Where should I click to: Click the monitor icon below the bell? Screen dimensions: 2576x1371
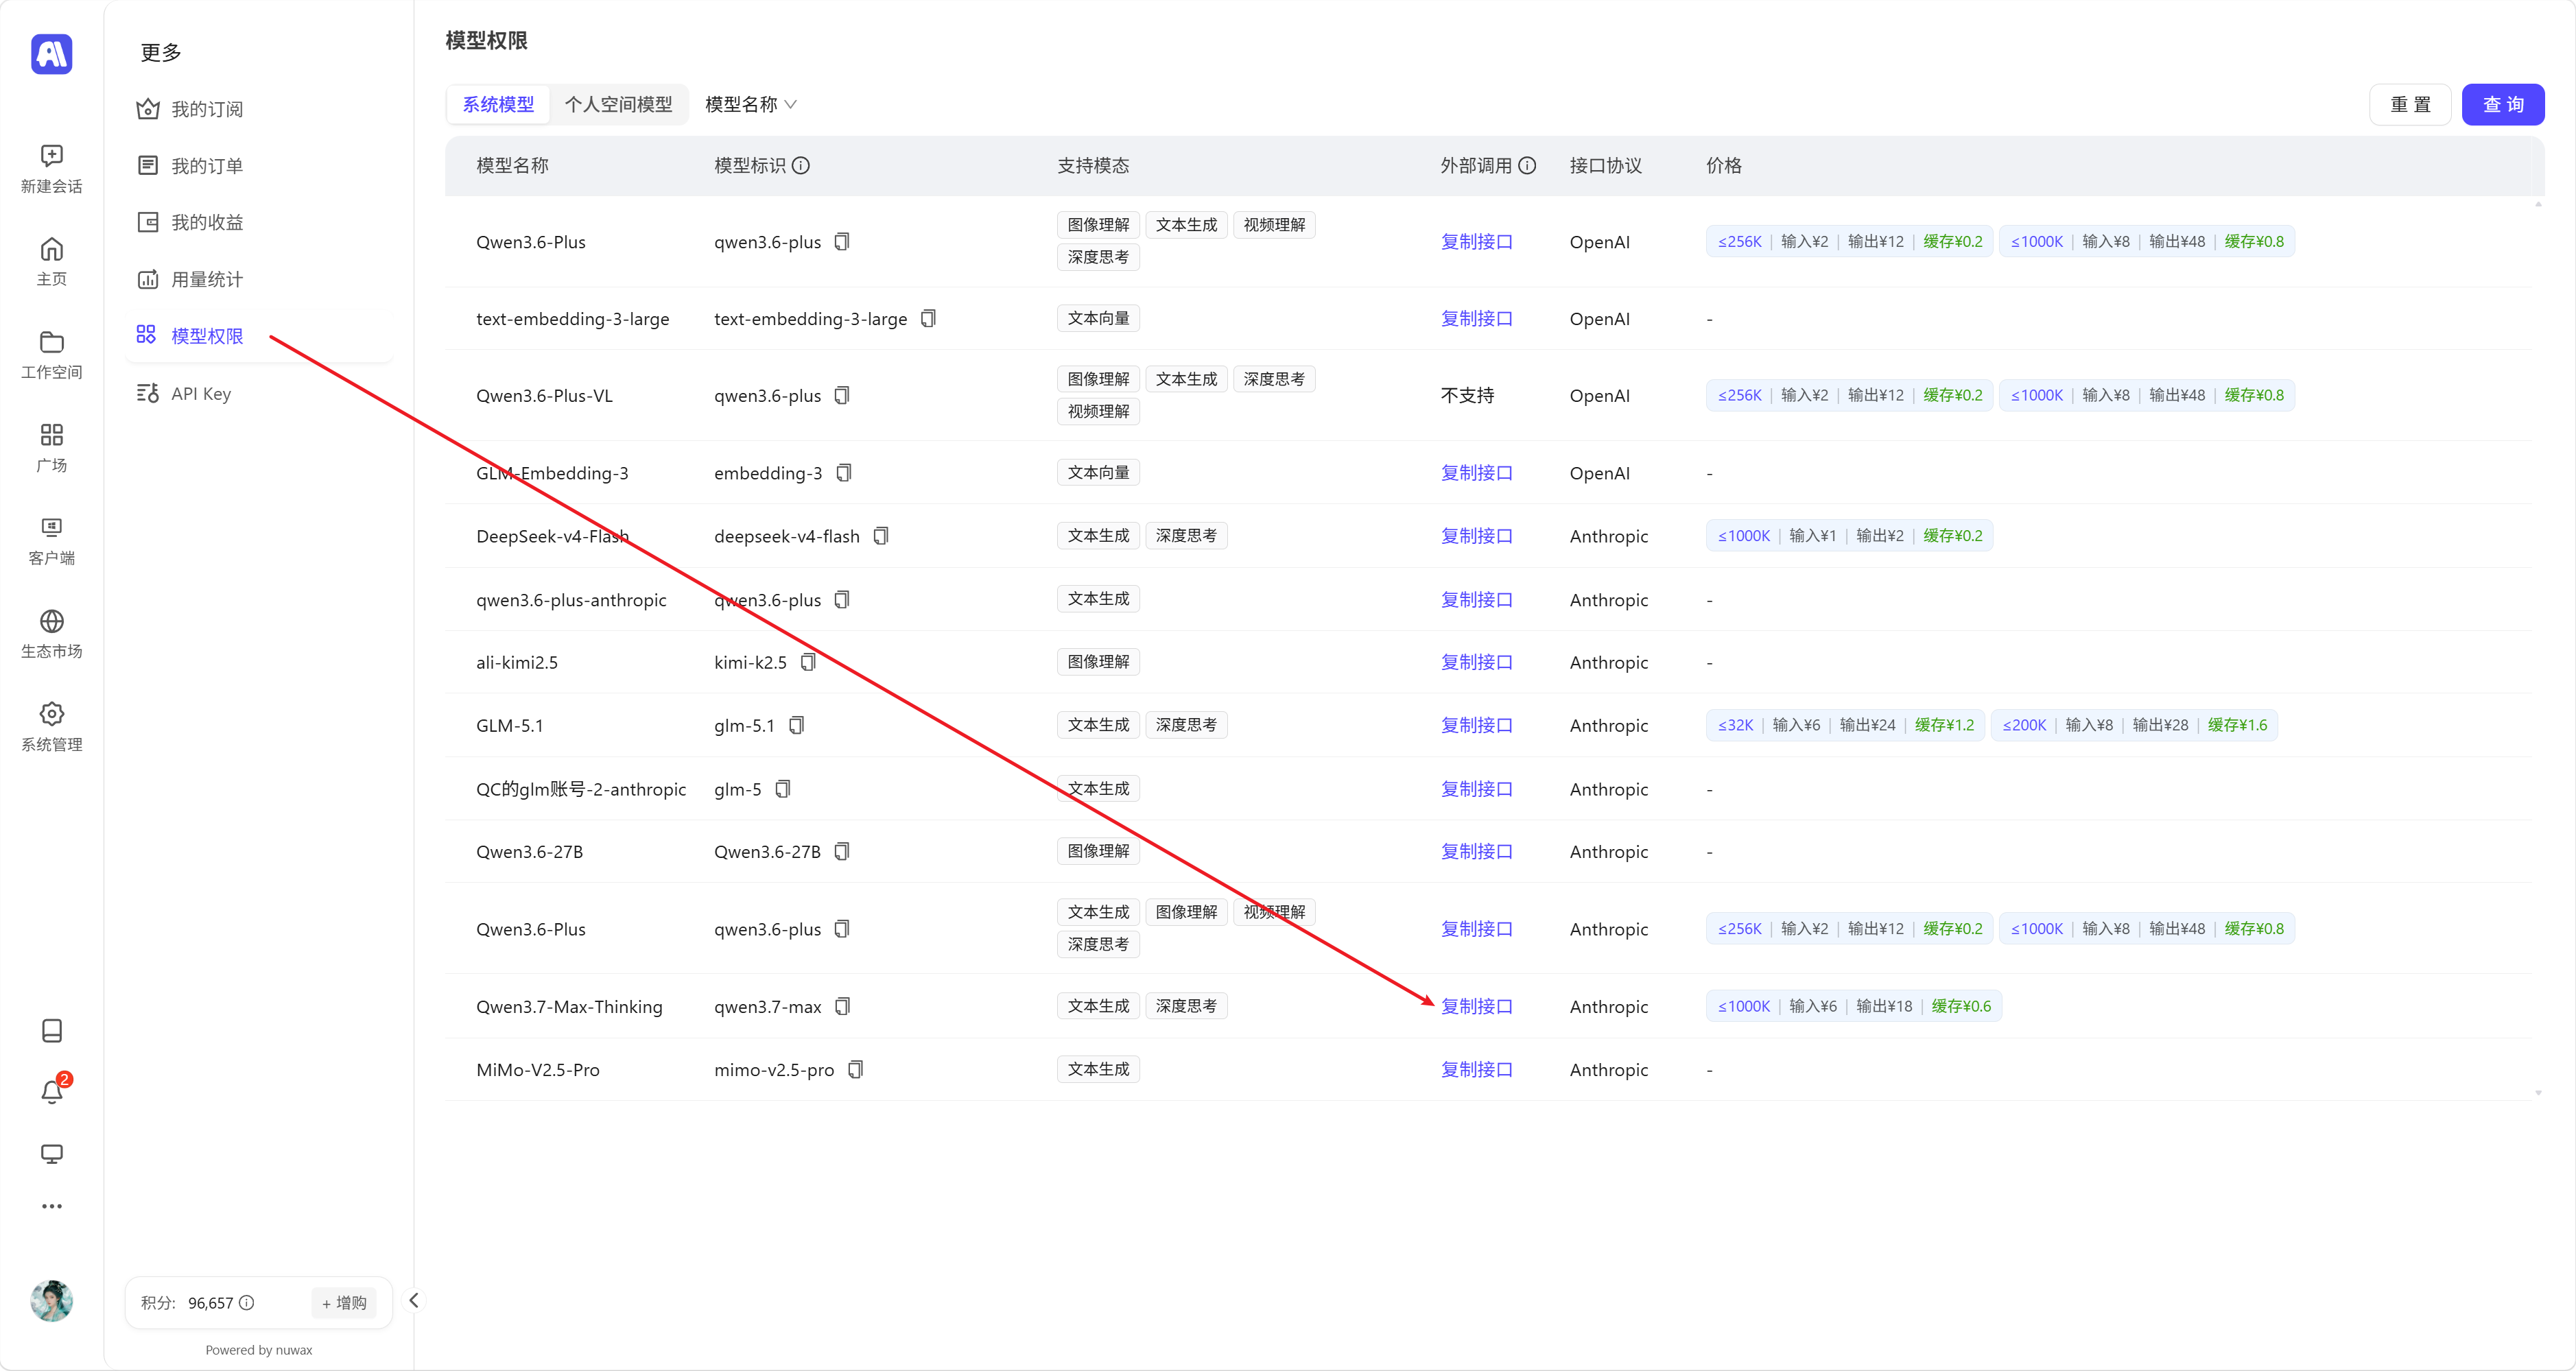pos(52,1154)
